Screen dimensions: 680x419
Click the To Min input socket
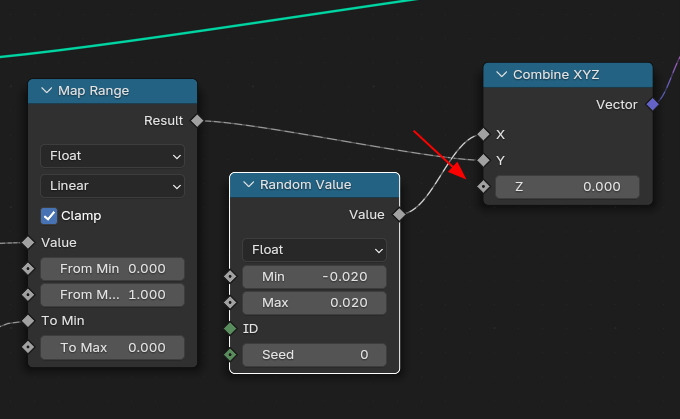(28, 321)
